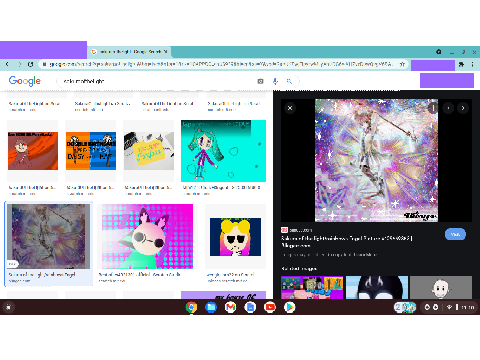
Task: Bookmark this page with the star icon
Action: (x=402, y=64)
